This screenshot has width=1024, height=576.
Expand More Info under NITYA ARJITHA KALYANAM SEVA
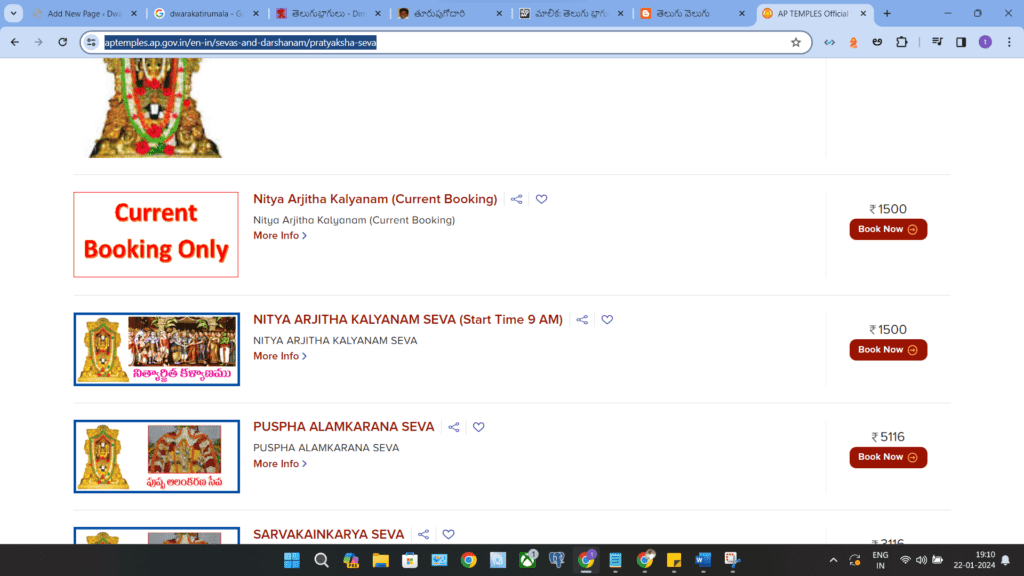[280, 356]
